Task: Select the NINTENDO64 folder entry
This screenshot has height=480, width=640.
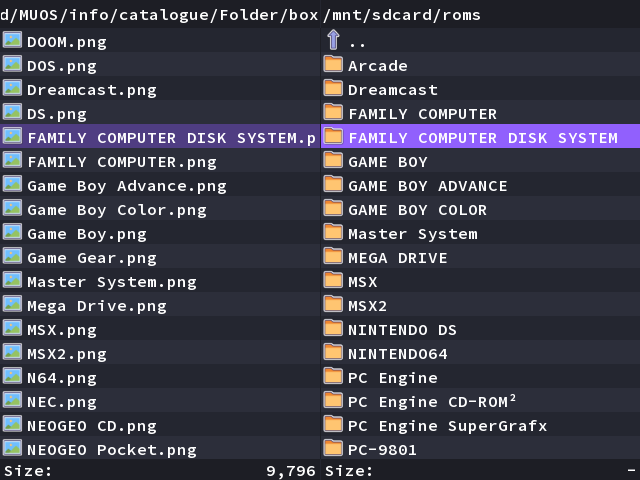Action: [x=480, y=352]
